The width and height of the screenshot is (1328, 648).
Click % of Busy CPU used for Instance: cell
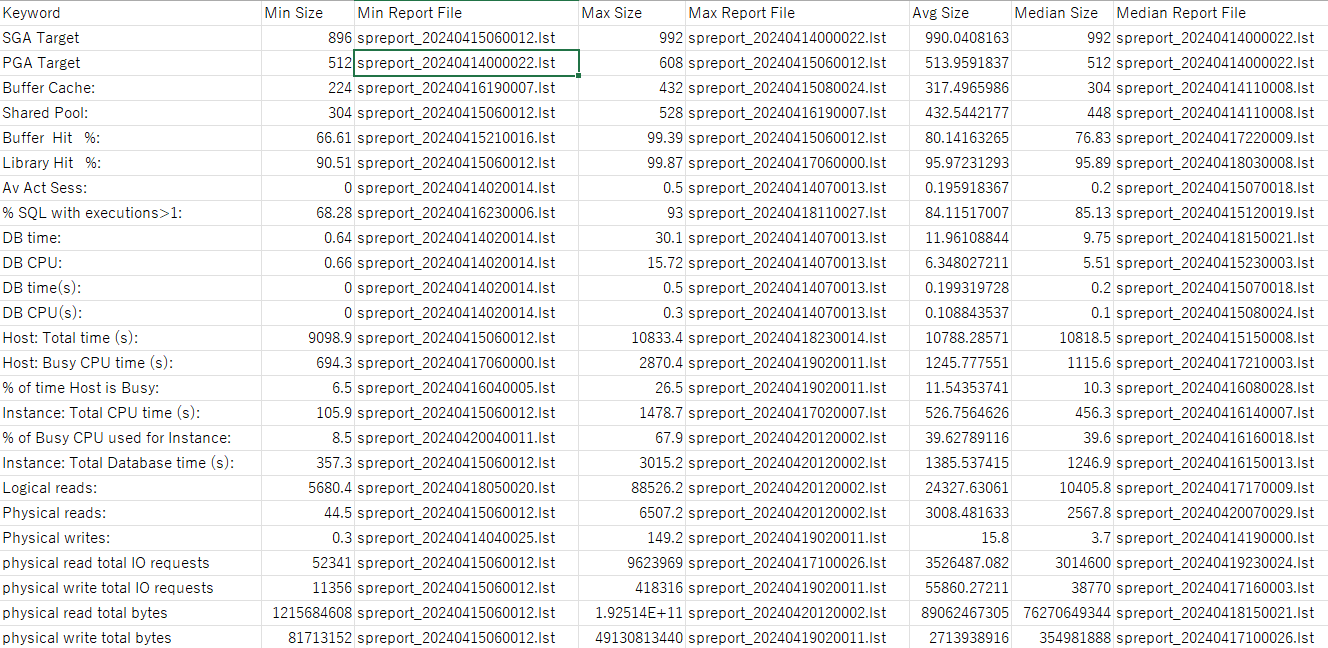coord(131,438)
